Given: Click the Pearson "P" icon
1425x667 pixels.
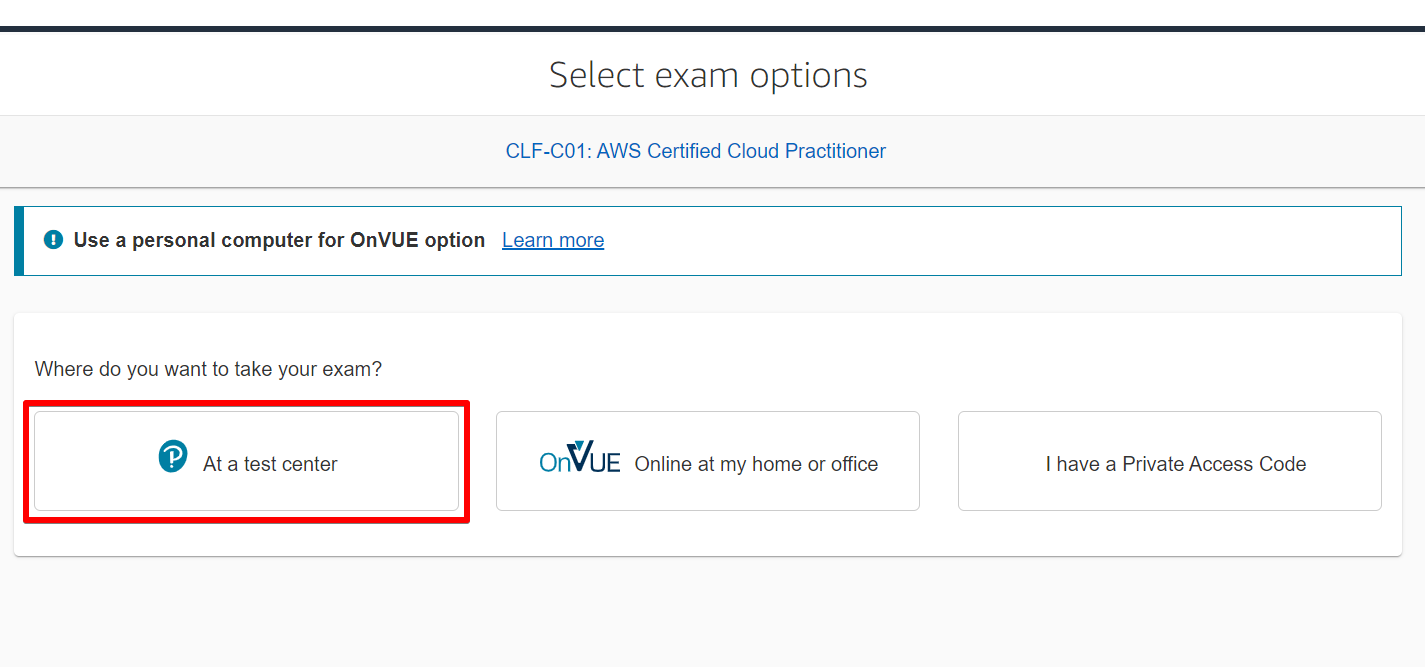Looking at the screenshot, I should pyautogui.click(x=171, y=456).
